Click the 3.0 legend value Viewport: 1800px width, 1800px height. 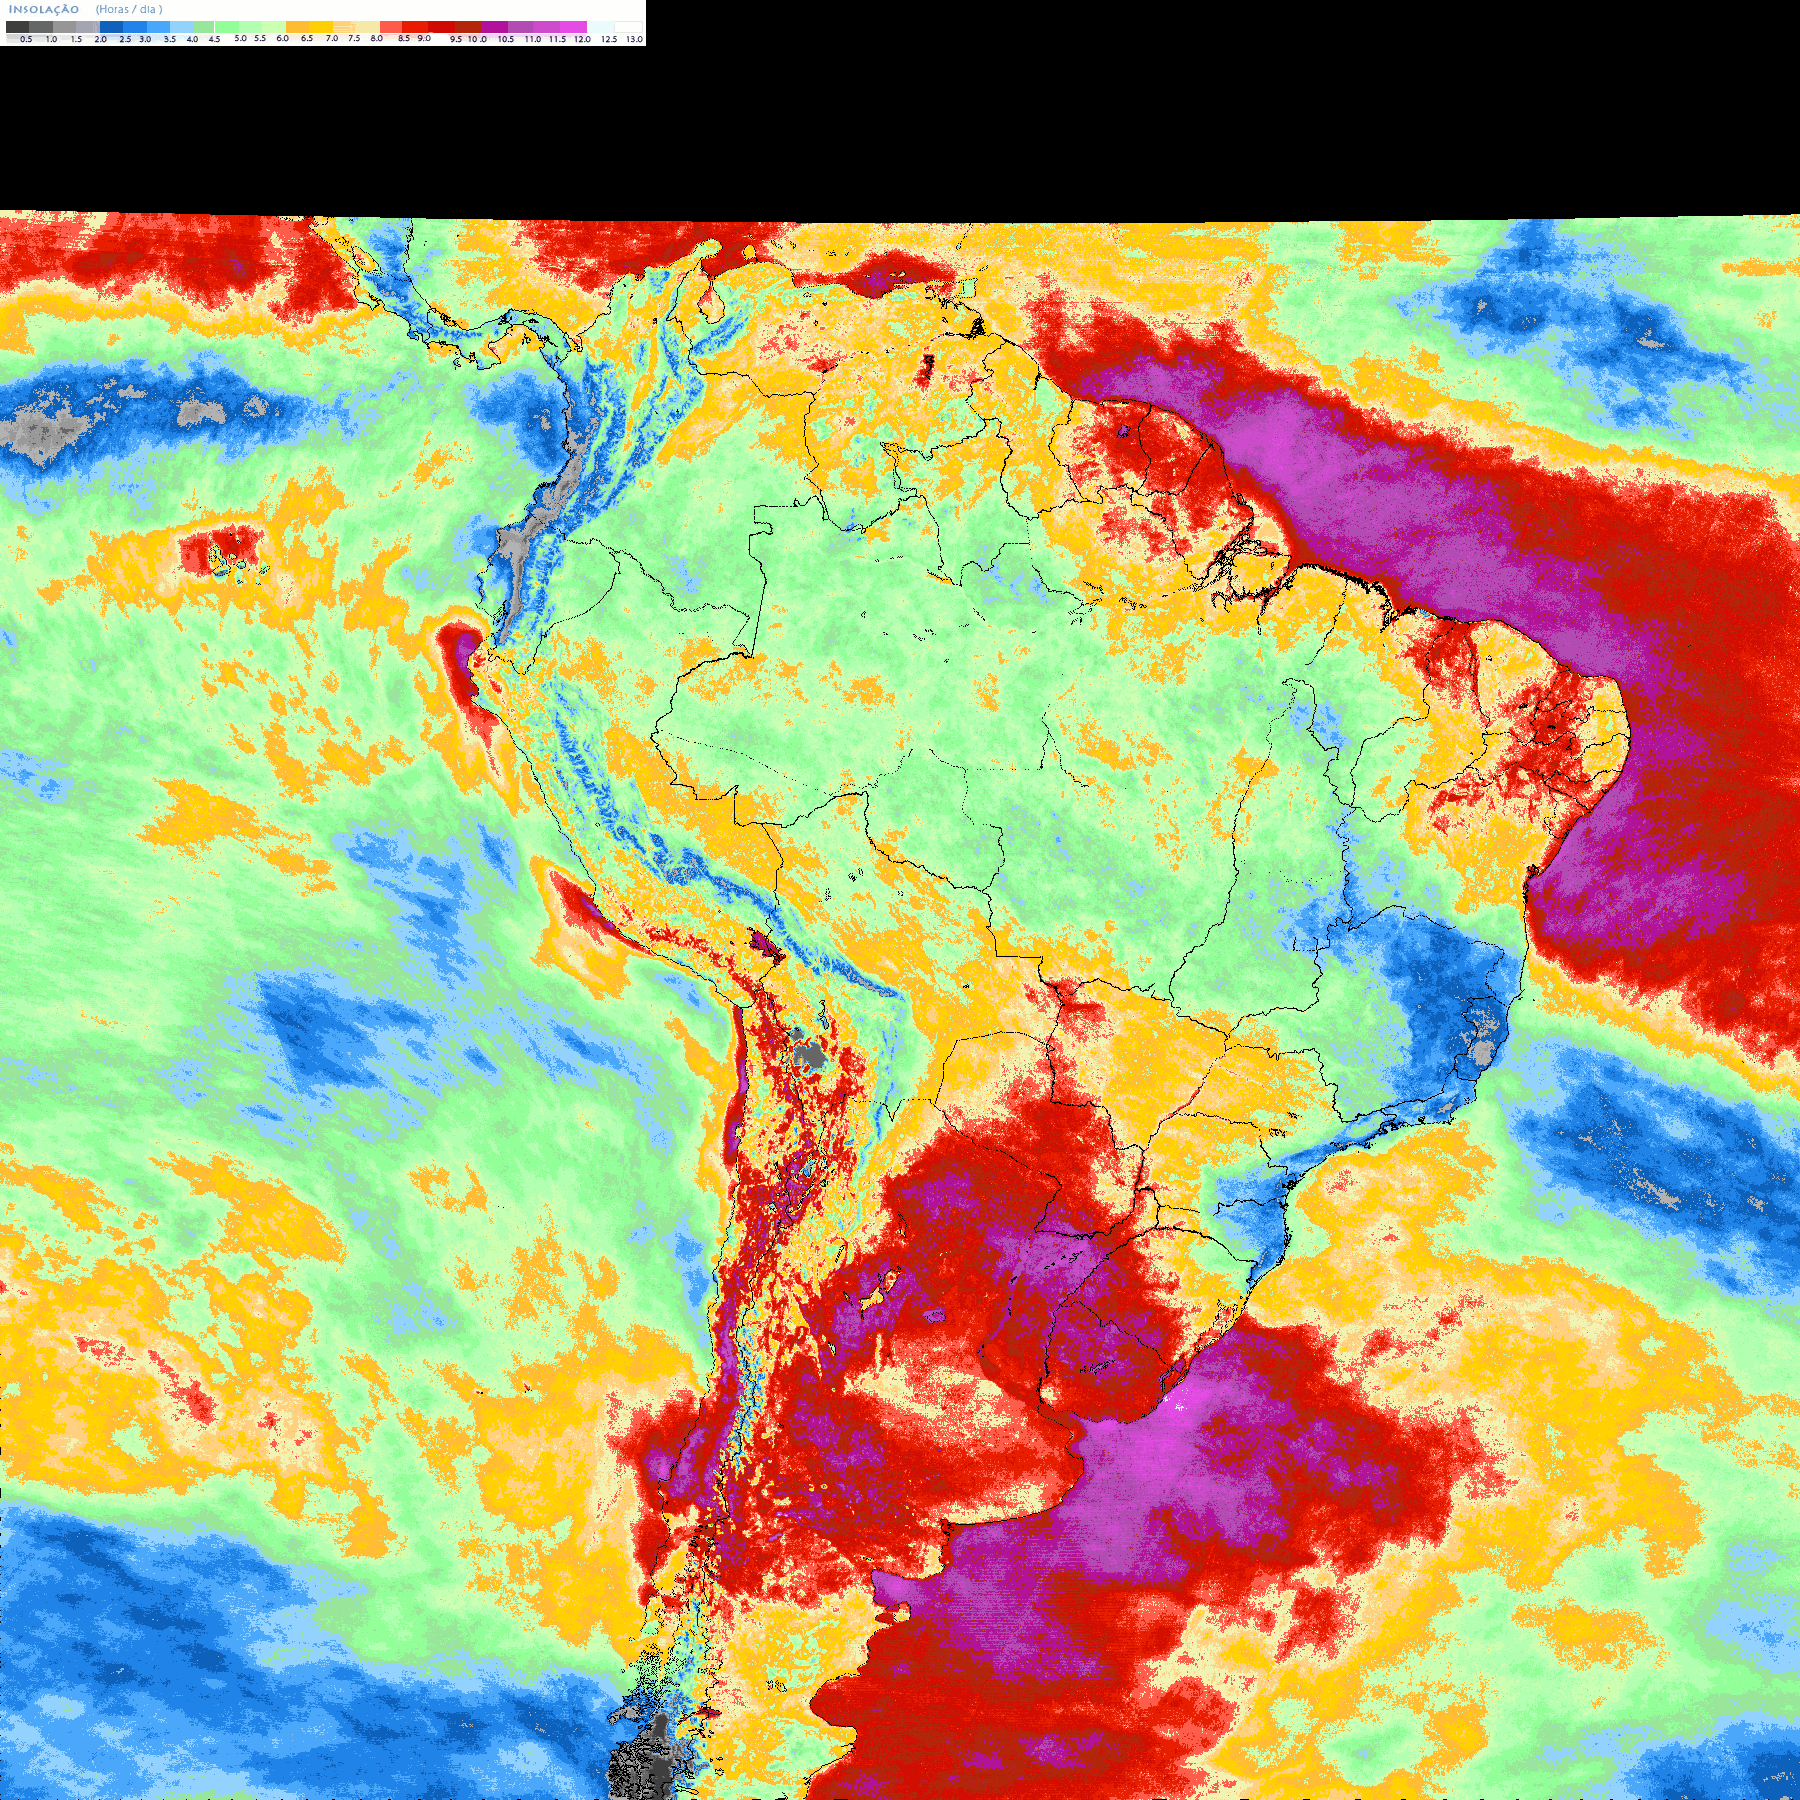(x=145, y=39)
